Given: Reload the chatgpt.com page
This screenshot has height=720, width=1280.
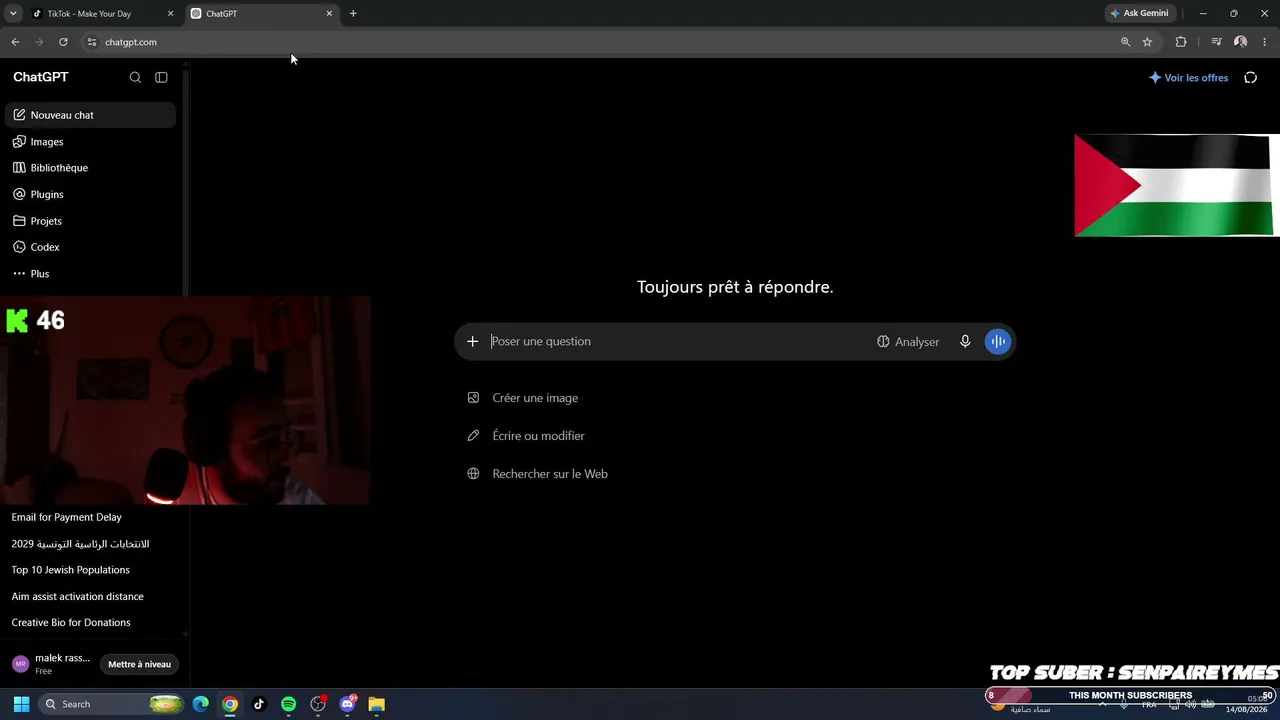Looking at the screenshot, I should pos(63,42).
